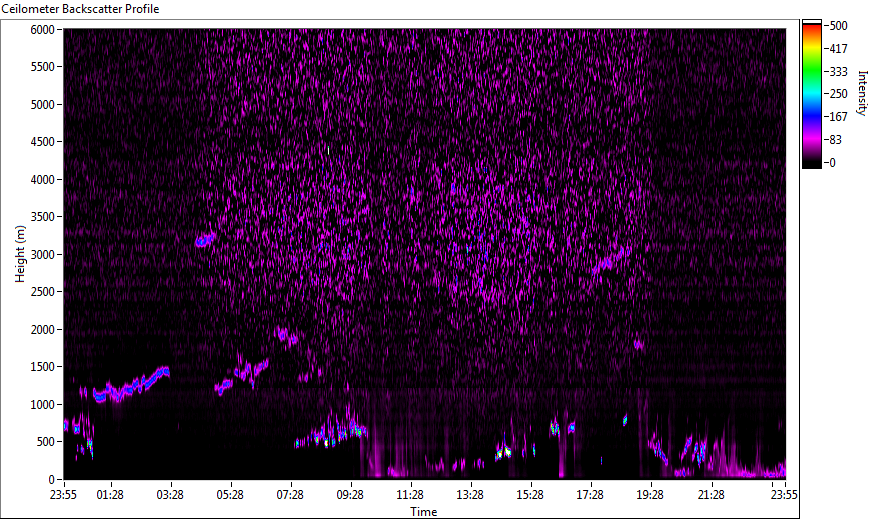The width and height of the screenshot is (872, 519).
Task: Click the 500 intensity scale value
Action: (x=838, y=26)
